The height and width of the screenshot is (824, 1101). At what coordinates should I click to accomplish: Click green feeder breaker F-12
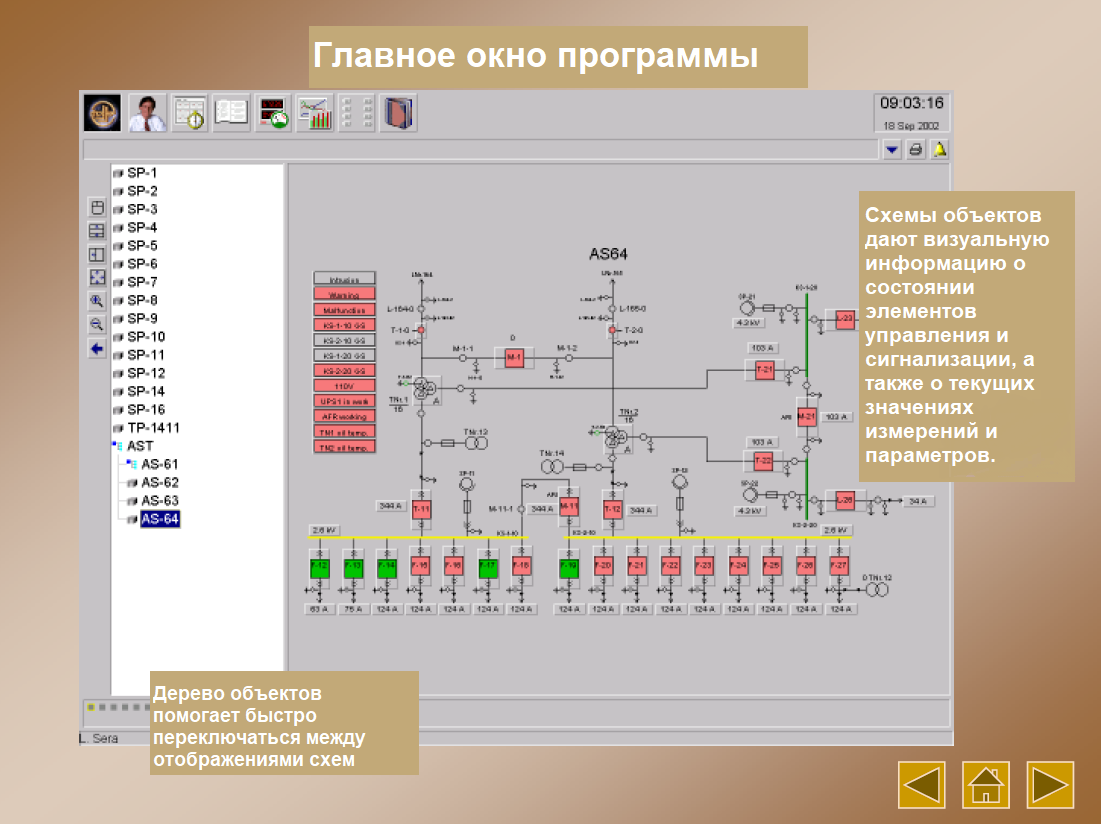(319, 566)
